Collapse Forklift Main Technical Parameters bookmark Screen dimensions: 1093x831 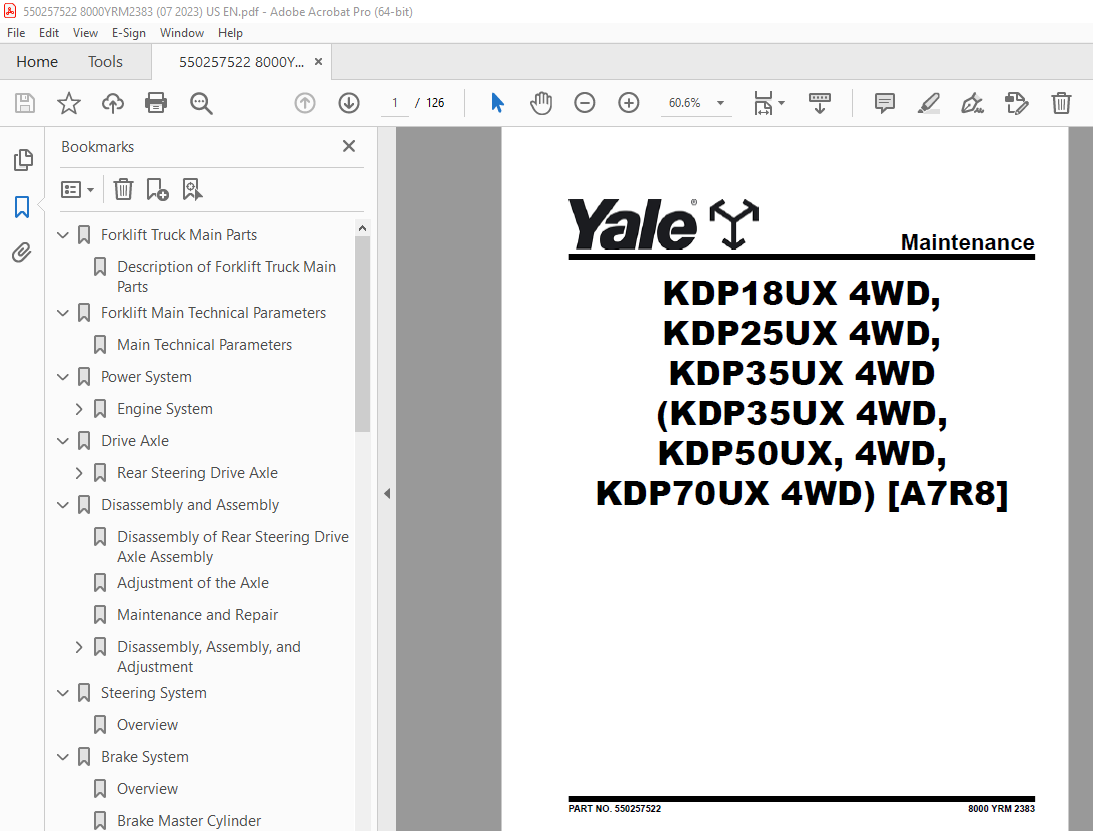point(63,313)
